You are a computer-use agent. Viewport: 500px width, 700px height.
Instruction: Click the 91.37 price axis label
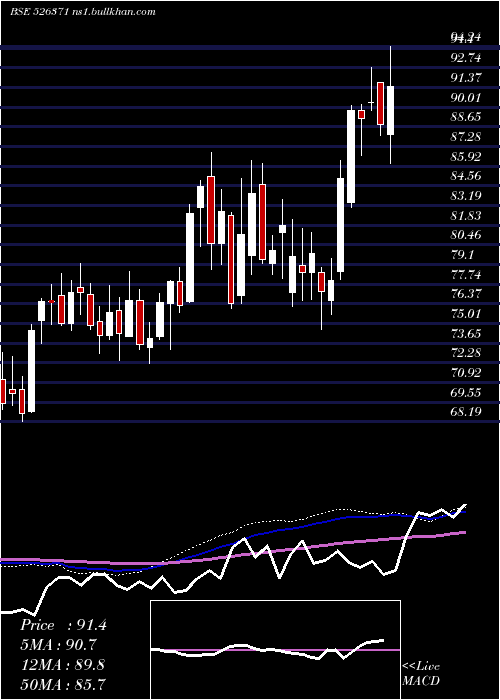tap(466, 78)
